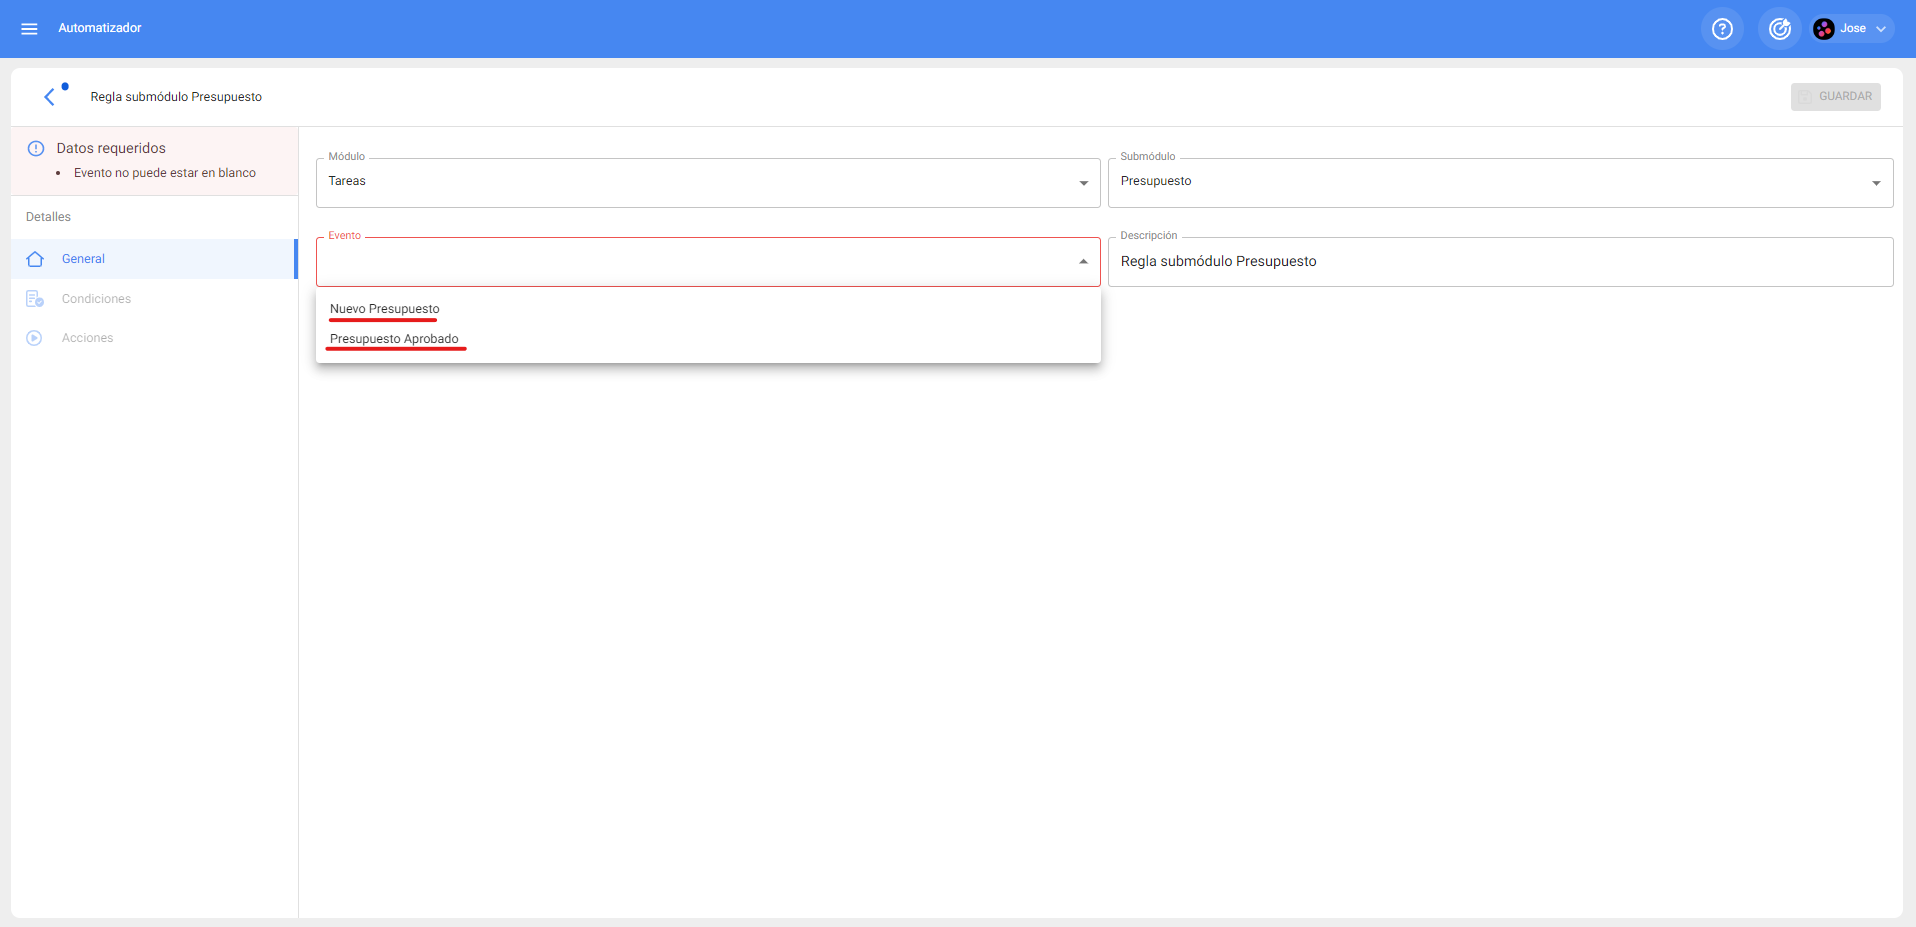
Task: Open user menu chevron next to Jose
Action: [x=1881, y=29]
